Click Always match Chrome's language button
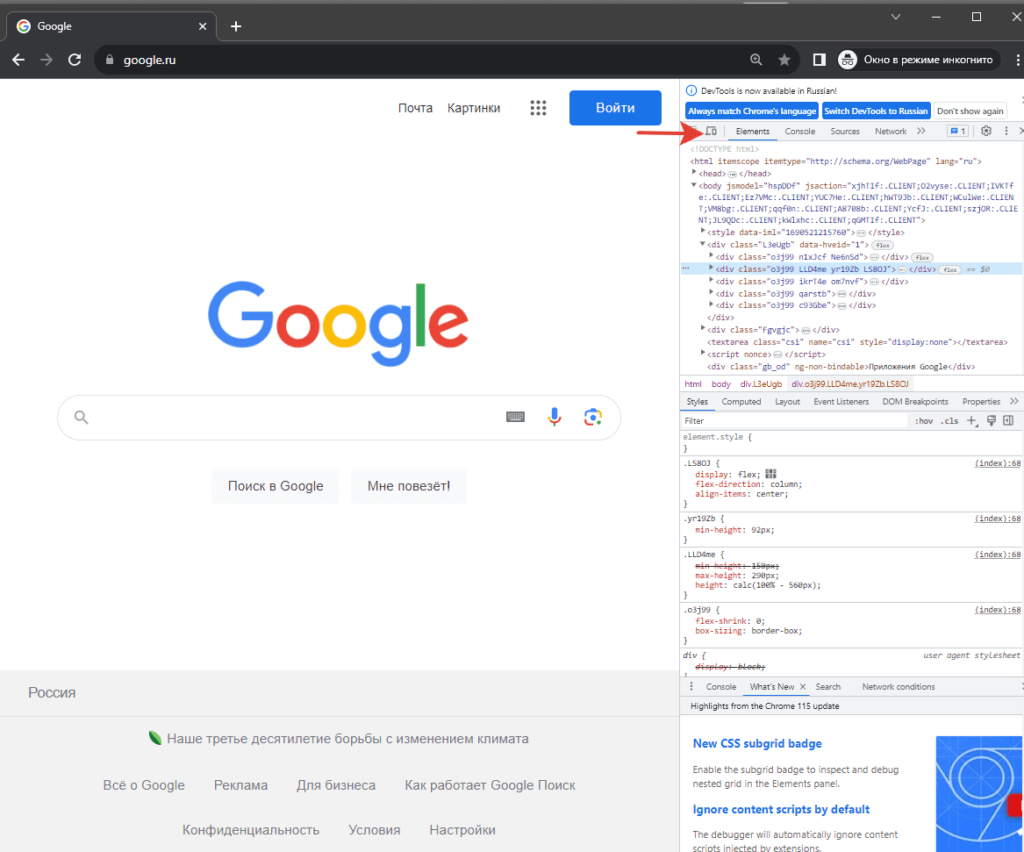This screenshot has height=852, width=1024. click(752, 111)
